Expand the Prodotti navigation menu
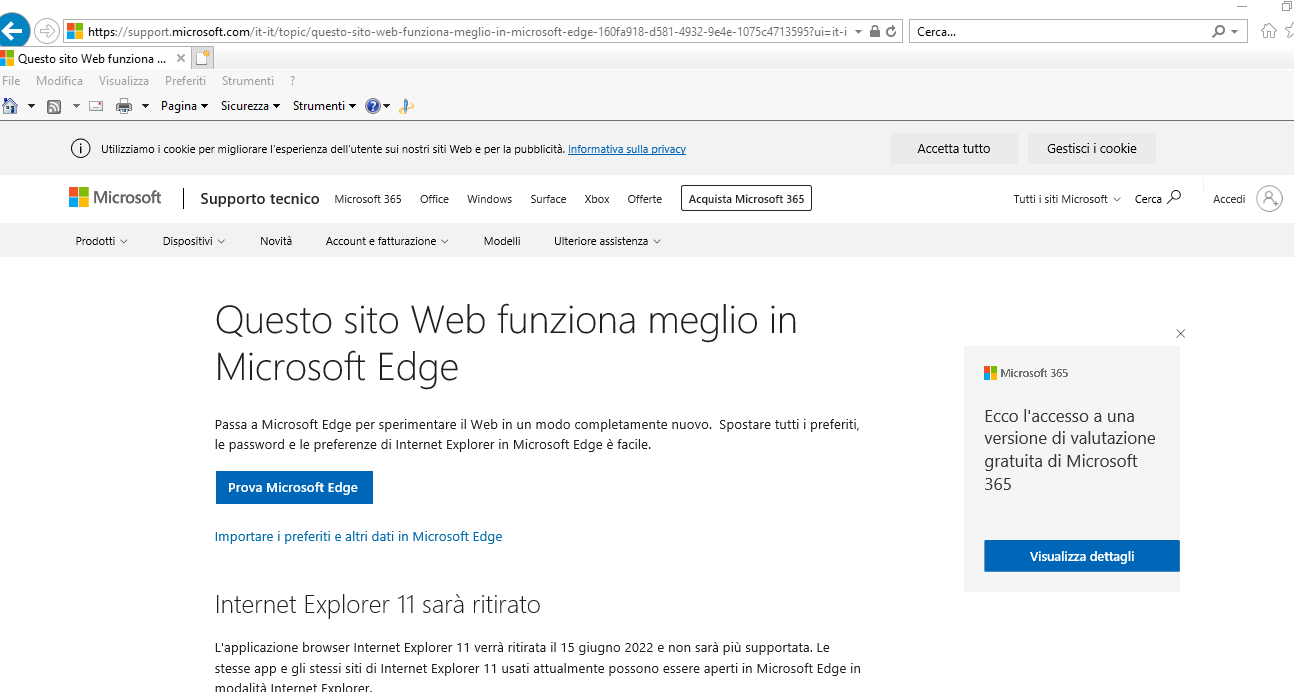This screenshot has width=1294, height=692. coord(101,241)
